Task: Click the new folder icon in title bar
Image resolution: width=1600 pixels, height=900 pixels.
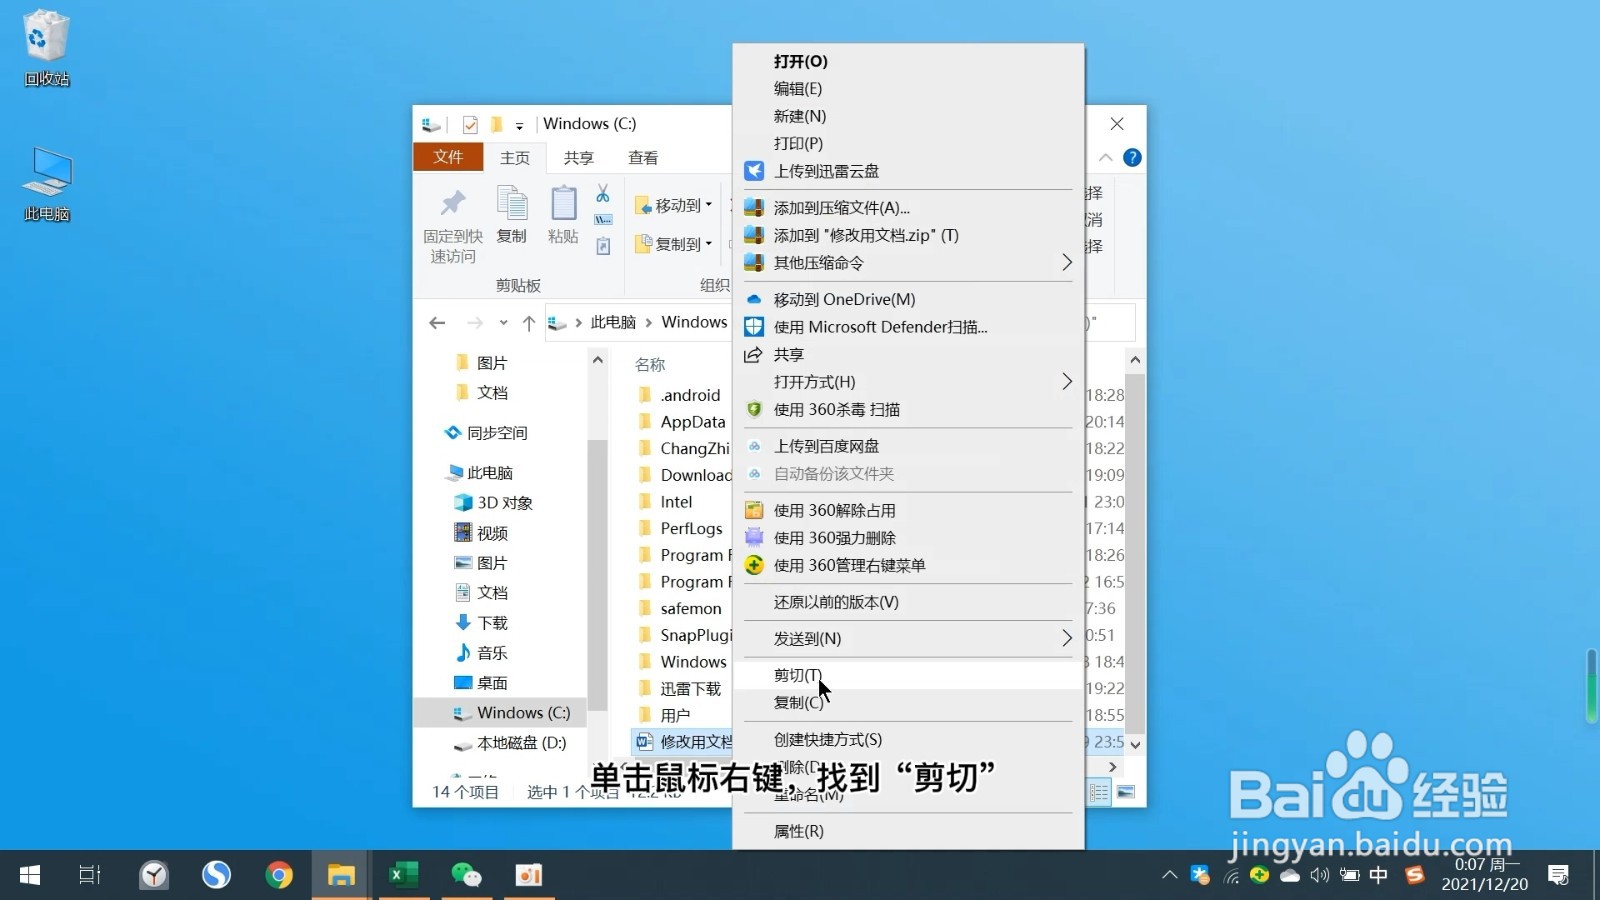Action: click(x=496, y=124)
